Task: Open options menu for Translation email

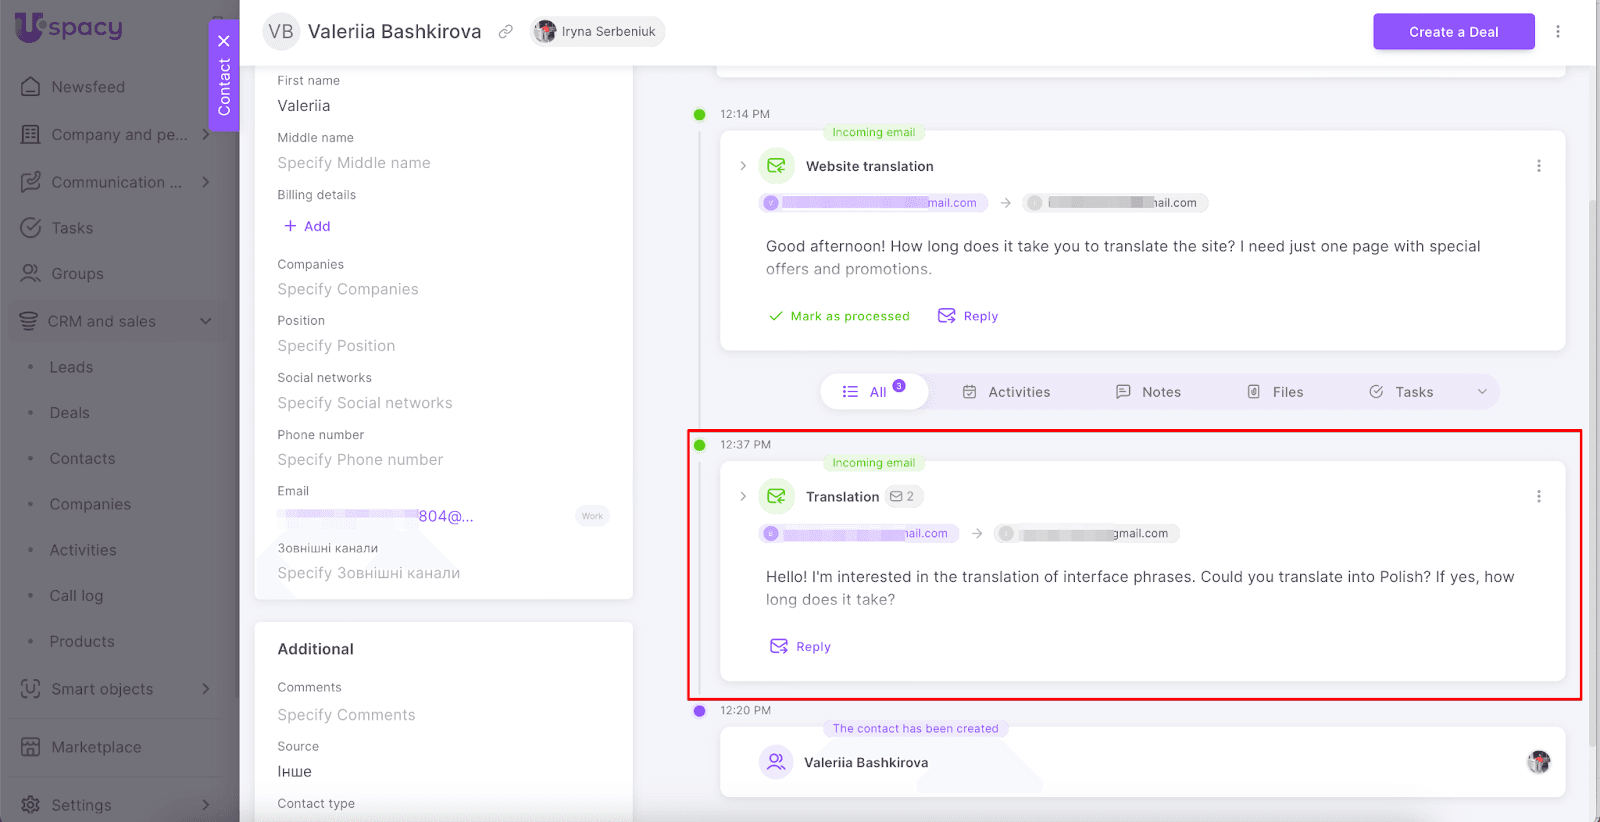Action: [x=1538, y=497]
